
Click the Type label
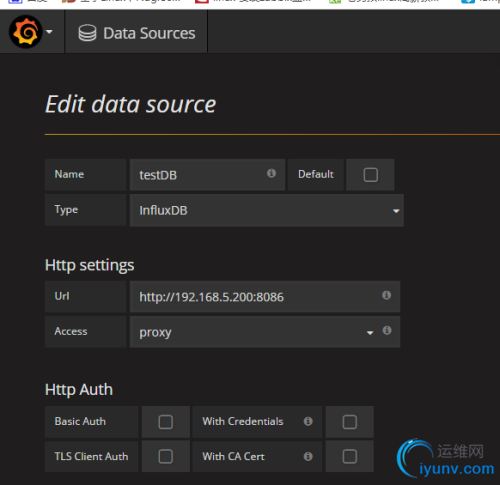pyautogui.click(x=66, y=210)
